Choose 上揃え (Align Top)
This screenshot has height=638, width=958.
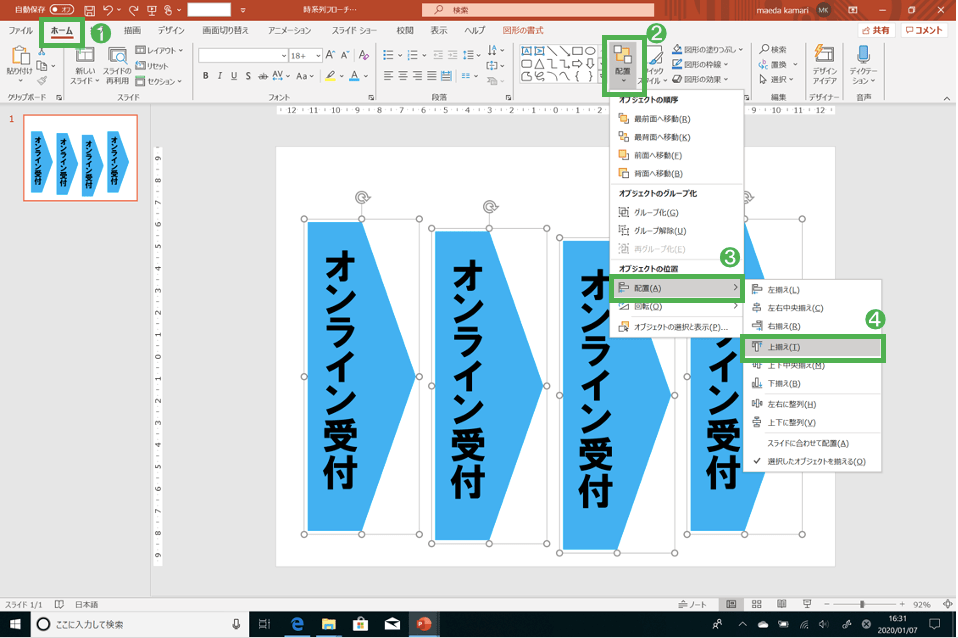click(x=813, y=347)
